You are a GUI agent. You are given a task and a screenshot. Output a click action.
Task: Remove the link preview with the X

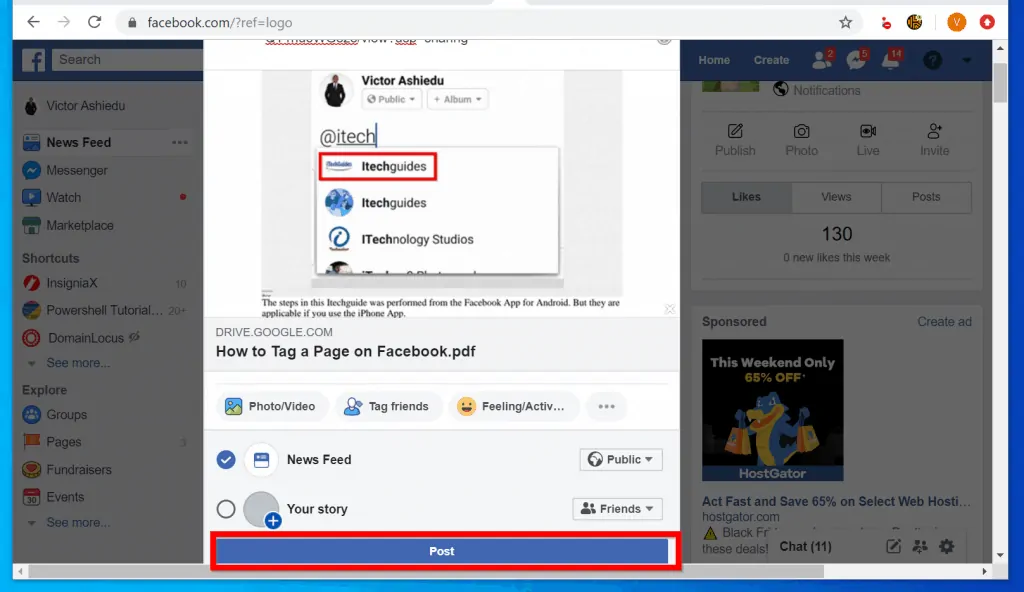(x=669, y=309)
